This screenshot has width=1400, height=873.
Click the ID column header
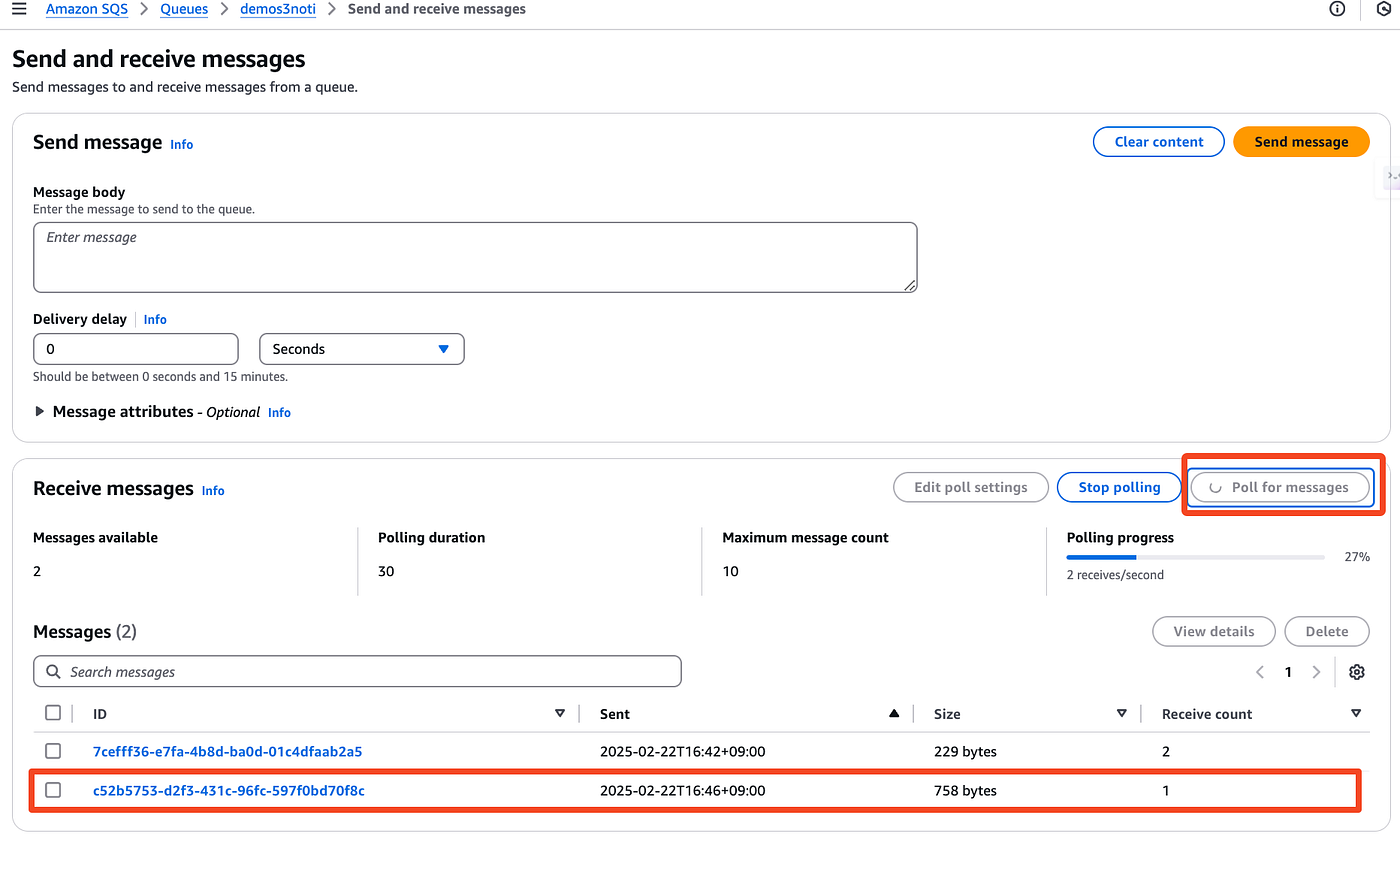pos(100,714)
